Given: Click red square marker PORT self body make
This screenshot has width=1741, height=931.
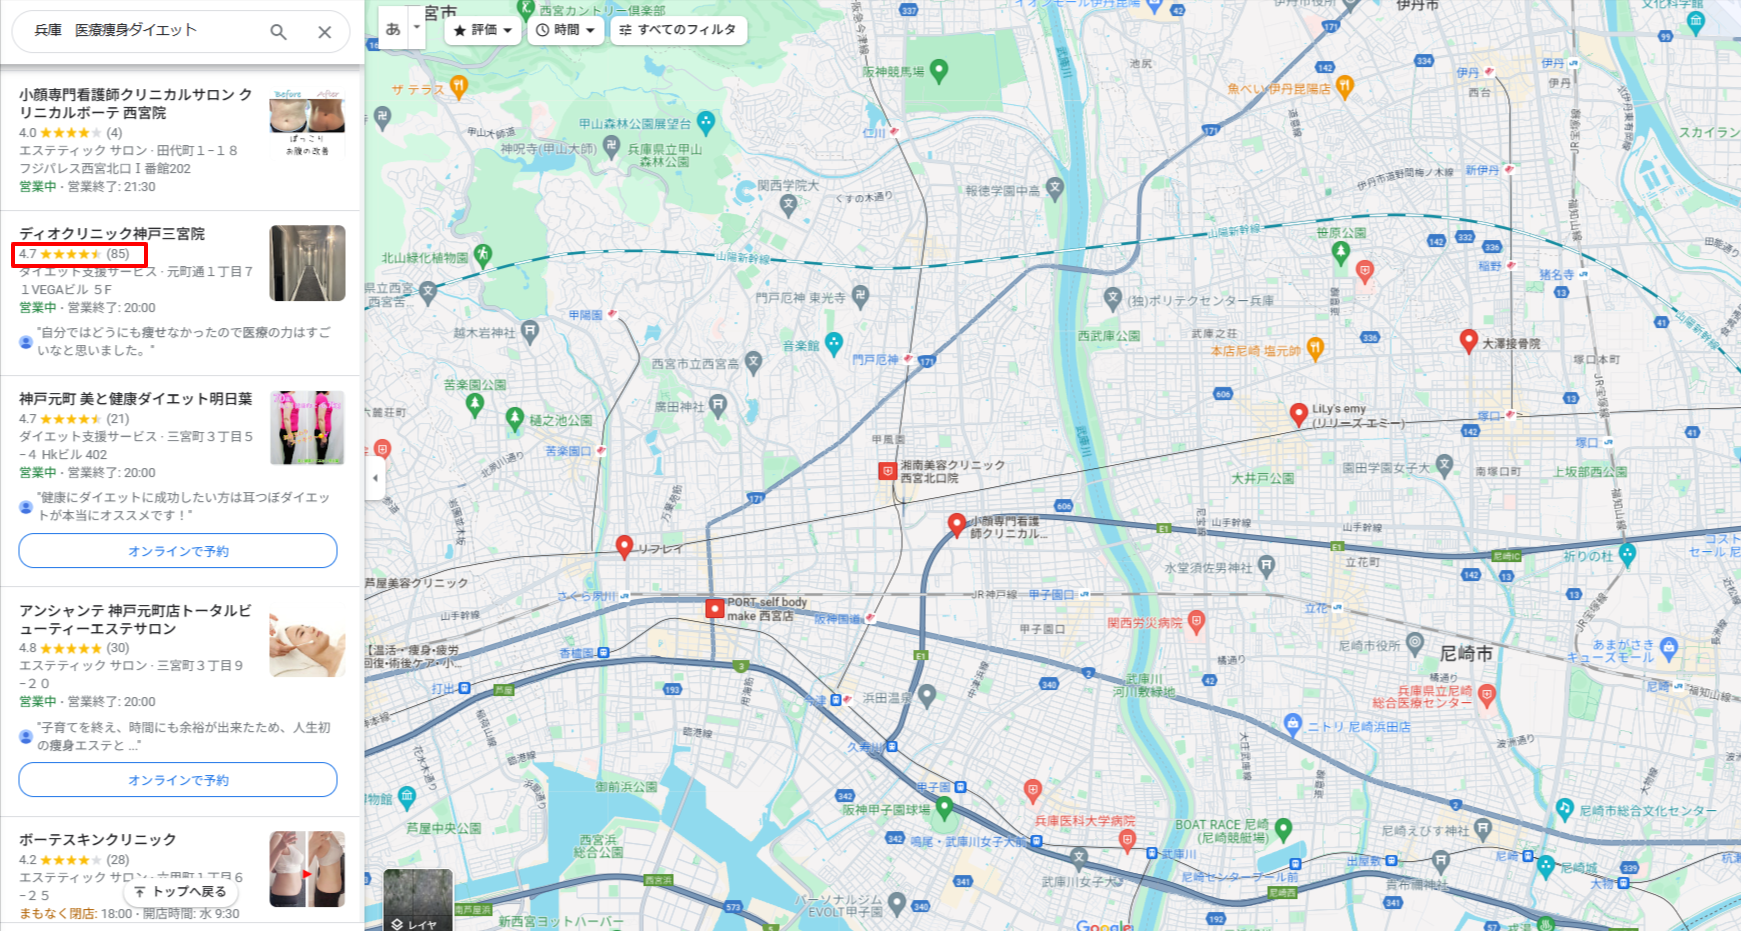Looking at the screenshot, I should coord(714,608).
